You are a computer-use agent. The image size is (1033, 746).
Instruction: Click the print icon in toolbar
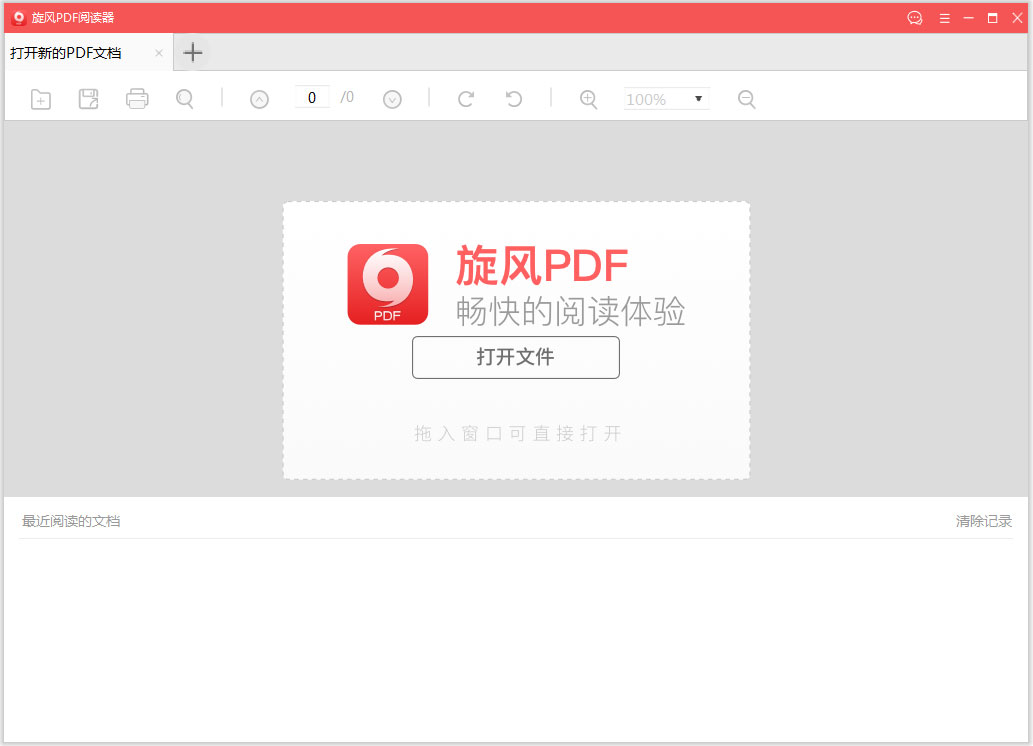pyautogui.click(x=137, y=99)
